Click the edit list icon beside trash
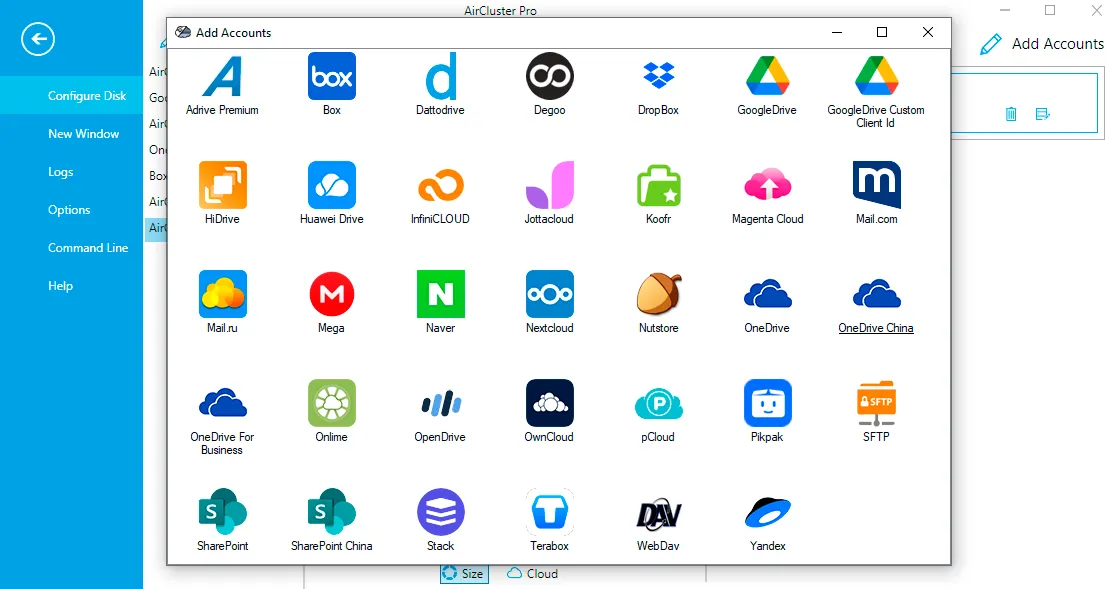Viewport: 1119px width, 589px height. click(1043, 114)
